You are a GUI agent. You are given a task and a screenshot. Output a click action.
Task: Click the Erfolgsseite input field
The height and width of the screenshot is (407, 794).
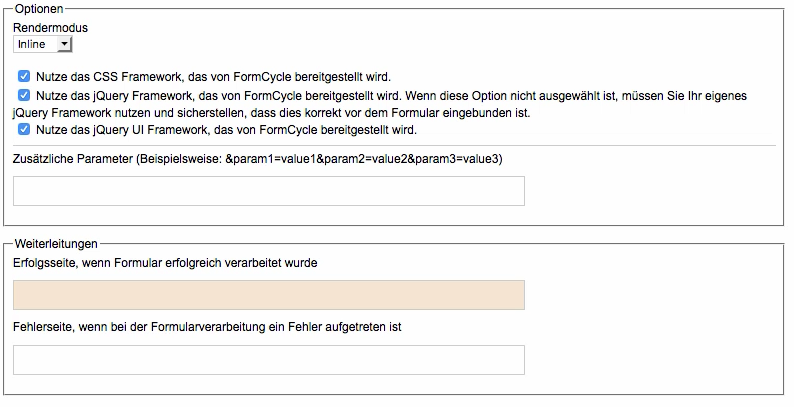pos(269,295)
